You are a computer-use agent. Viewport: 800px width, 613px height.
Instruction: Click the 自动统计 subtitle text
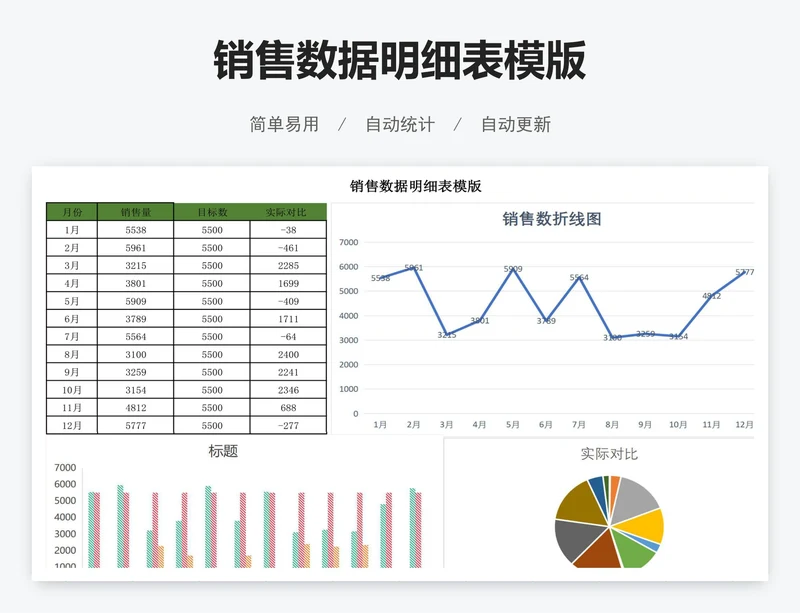[x=400, y=124]
